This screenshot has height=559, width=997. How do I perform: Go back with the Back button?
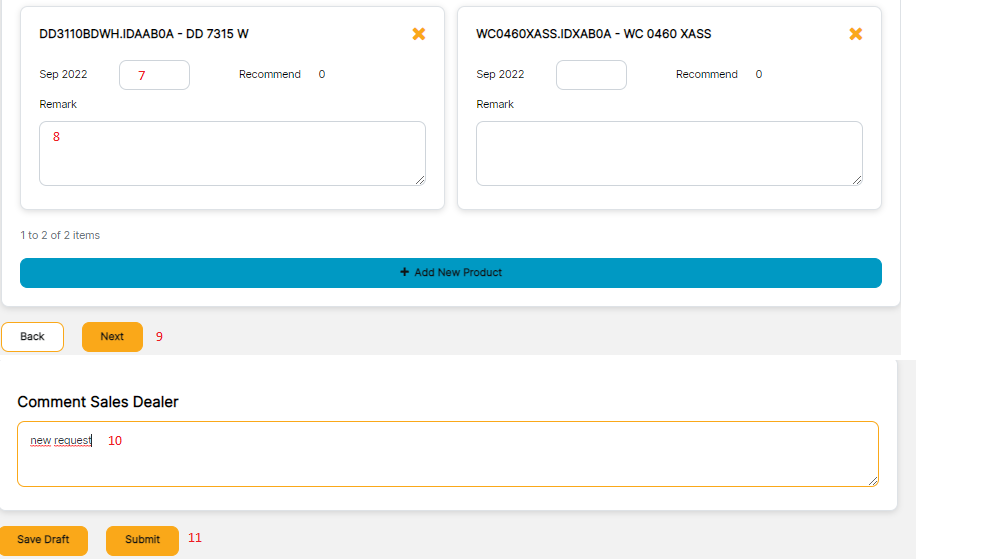32,337
